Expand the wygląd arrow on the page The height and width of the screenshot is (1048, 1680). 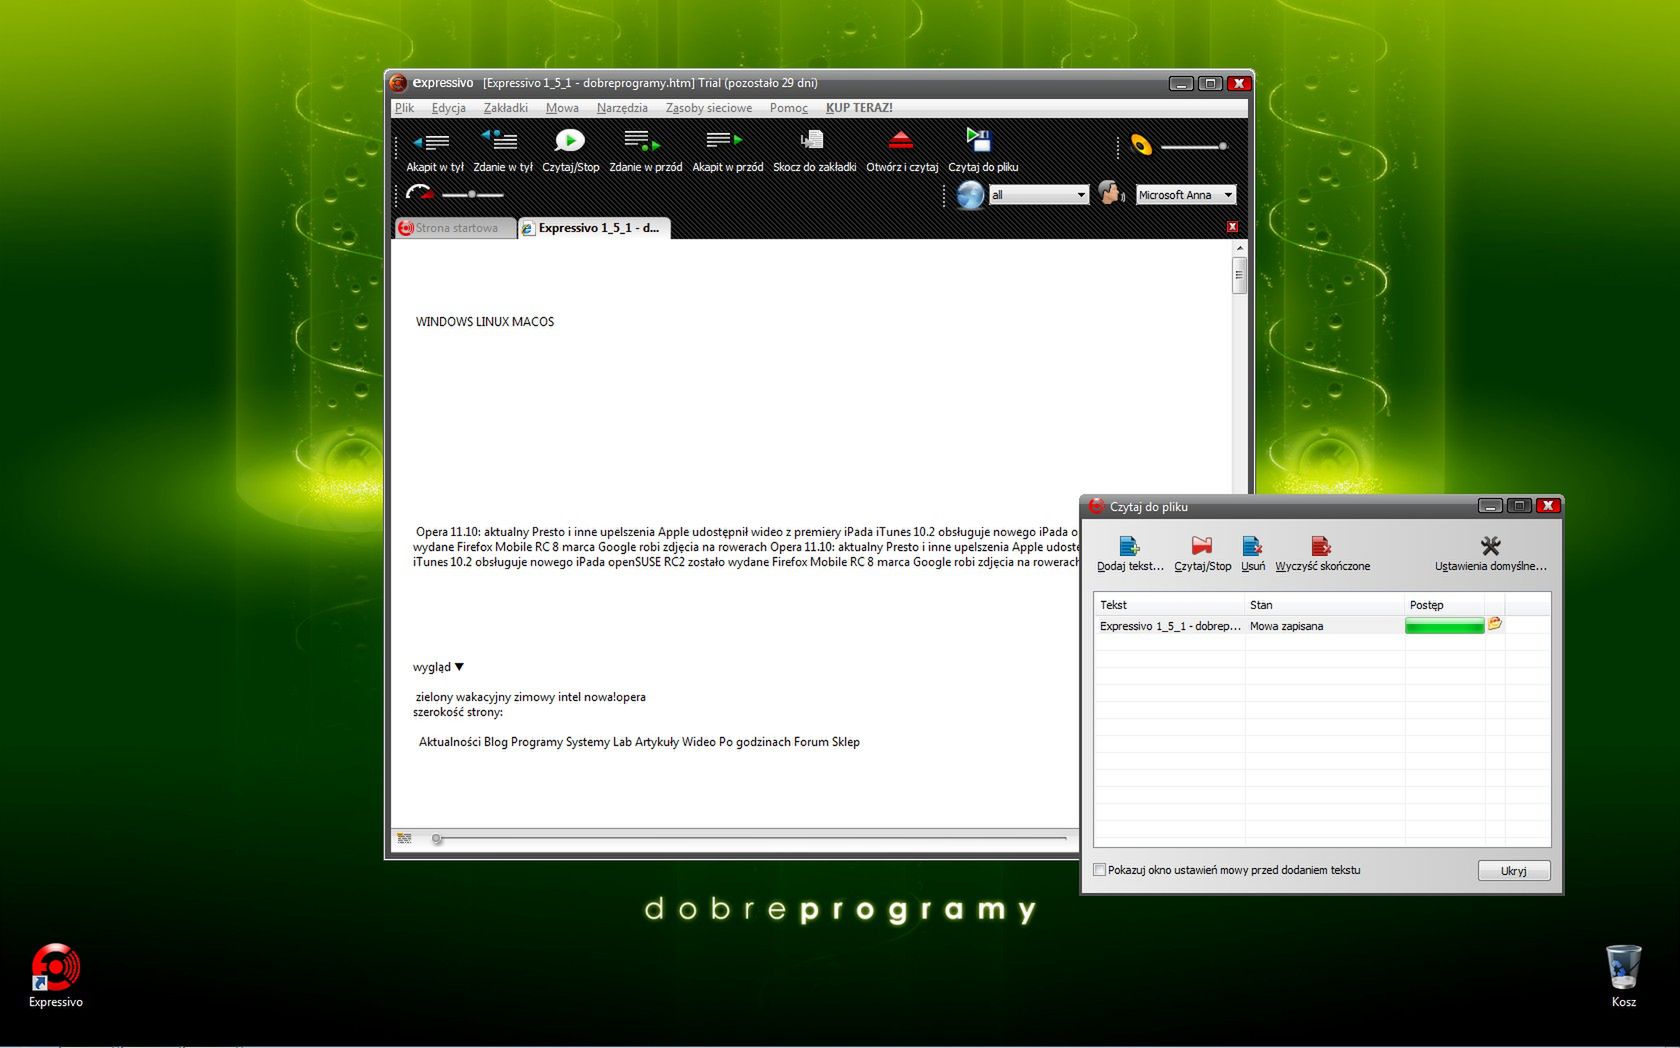coord(459,667)
